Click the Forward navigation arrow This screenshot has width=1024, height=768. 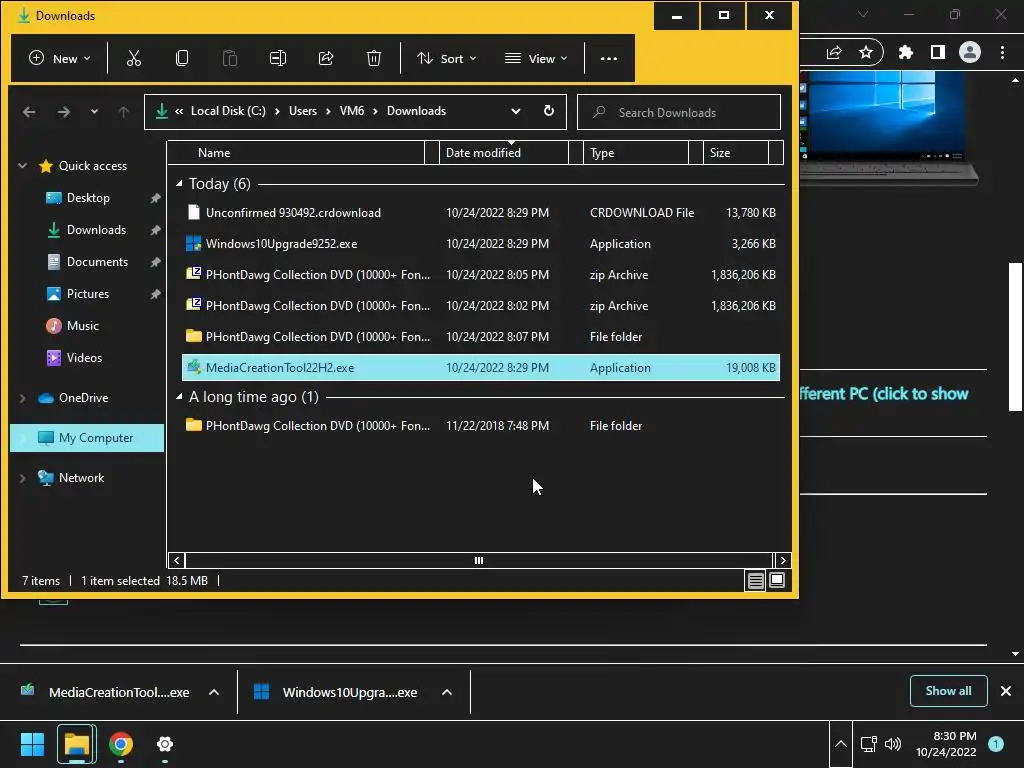pyautogui.click(x=63, y=112)
